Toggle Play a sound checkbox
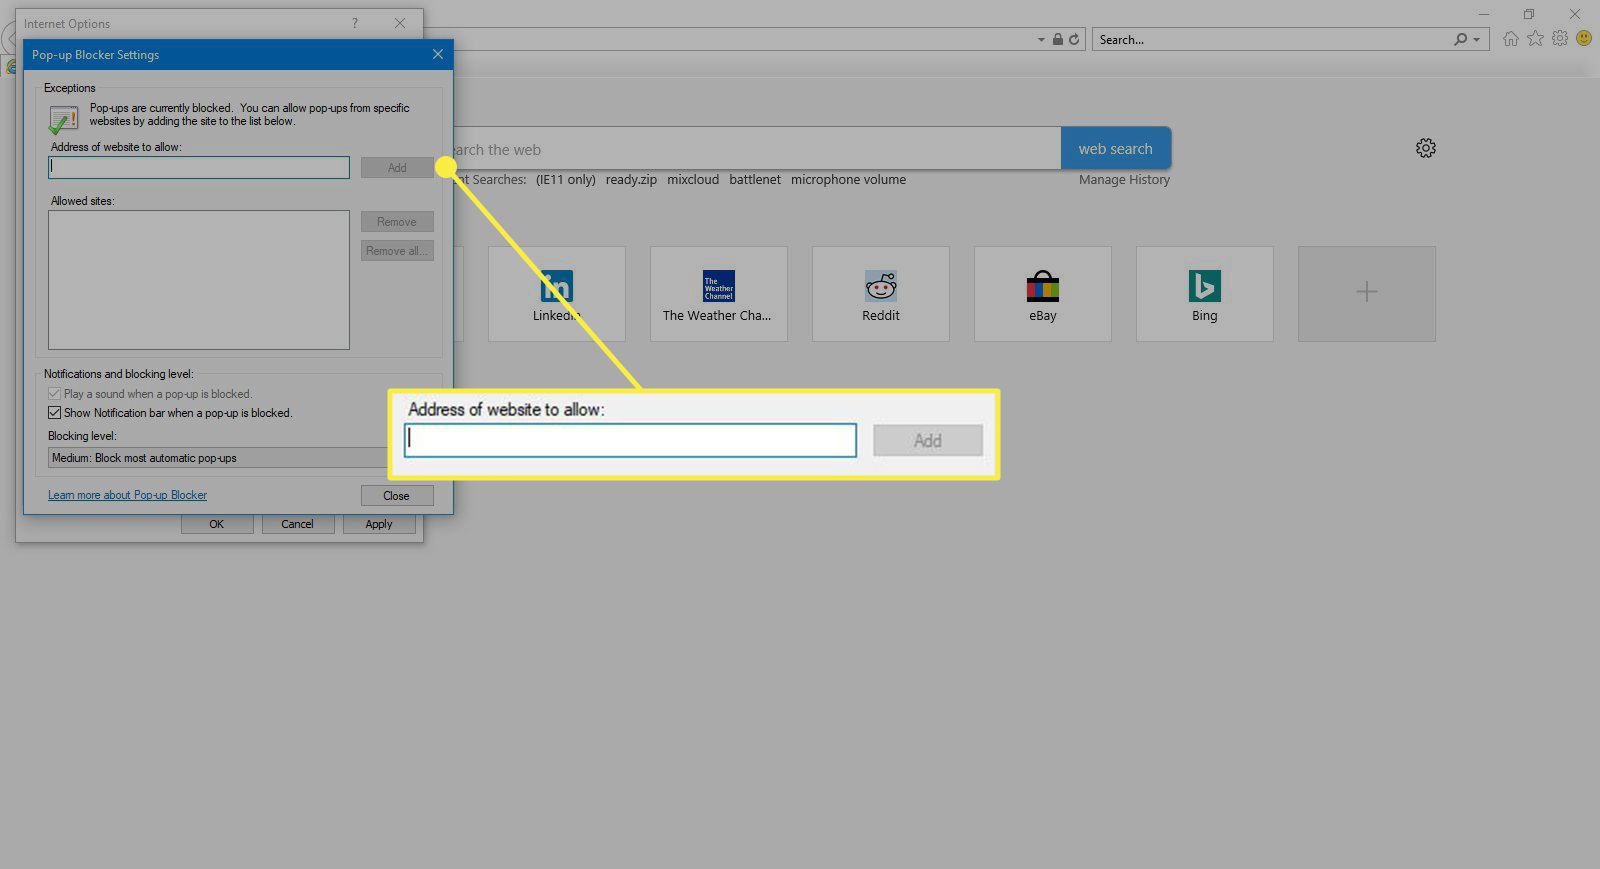The image size is (1600, 869). (x=54, y=393)
